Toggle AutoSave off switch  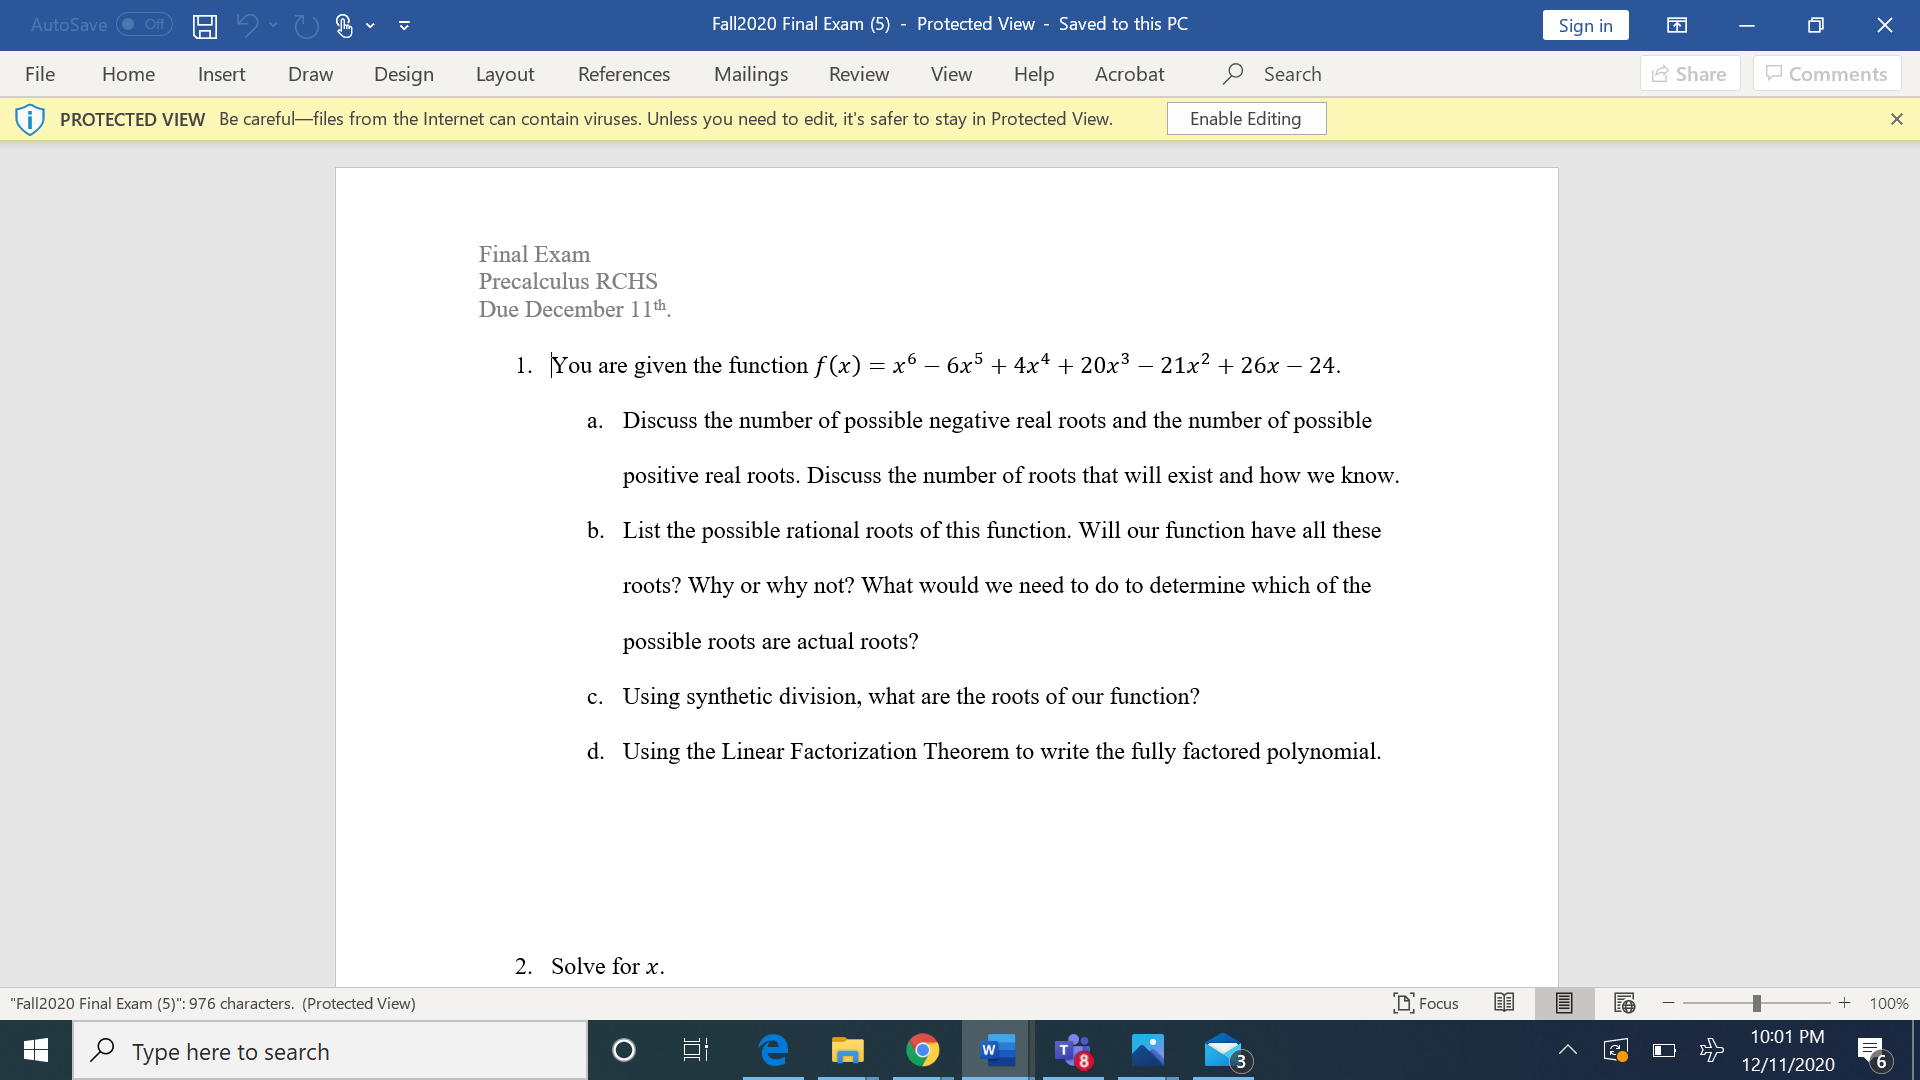click(143, 25)
